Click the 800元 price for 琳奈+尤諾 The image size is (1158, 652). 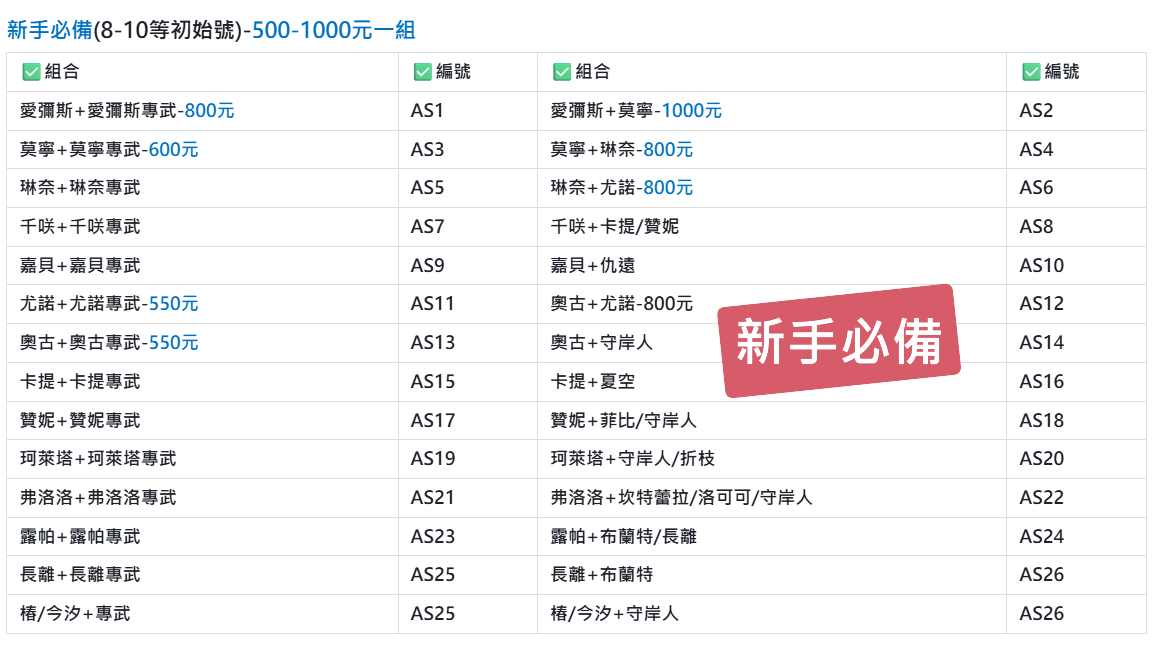pos(668,188)
